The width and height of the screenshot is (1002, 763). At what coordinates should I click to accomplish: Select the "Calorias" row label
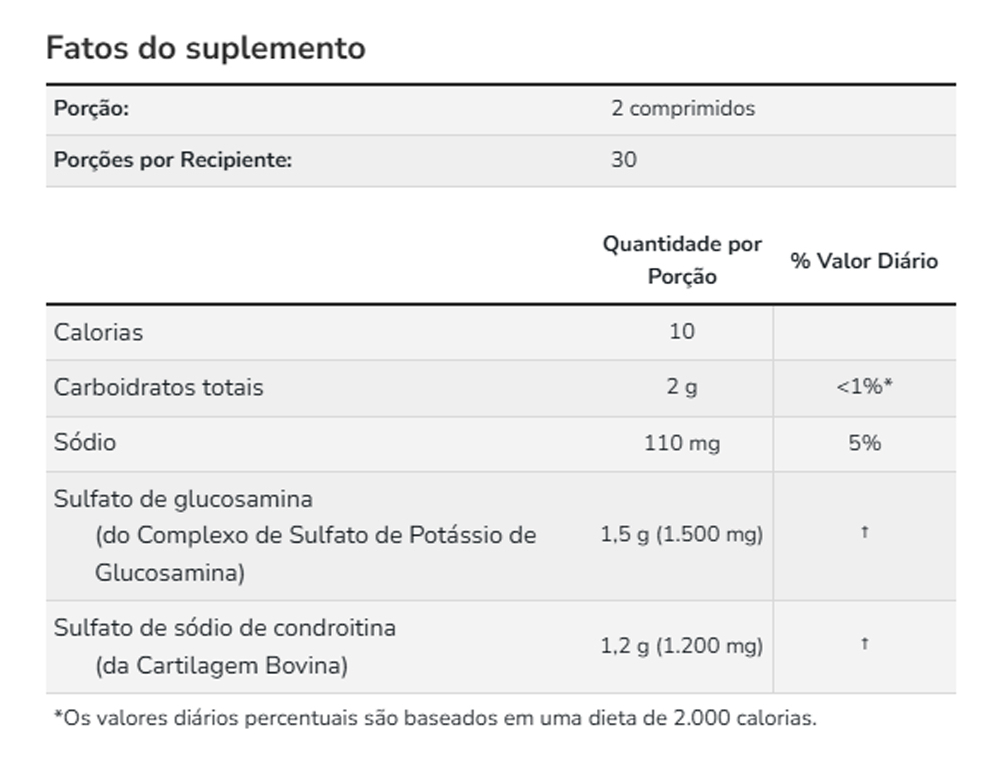click(x=98, y=332)
